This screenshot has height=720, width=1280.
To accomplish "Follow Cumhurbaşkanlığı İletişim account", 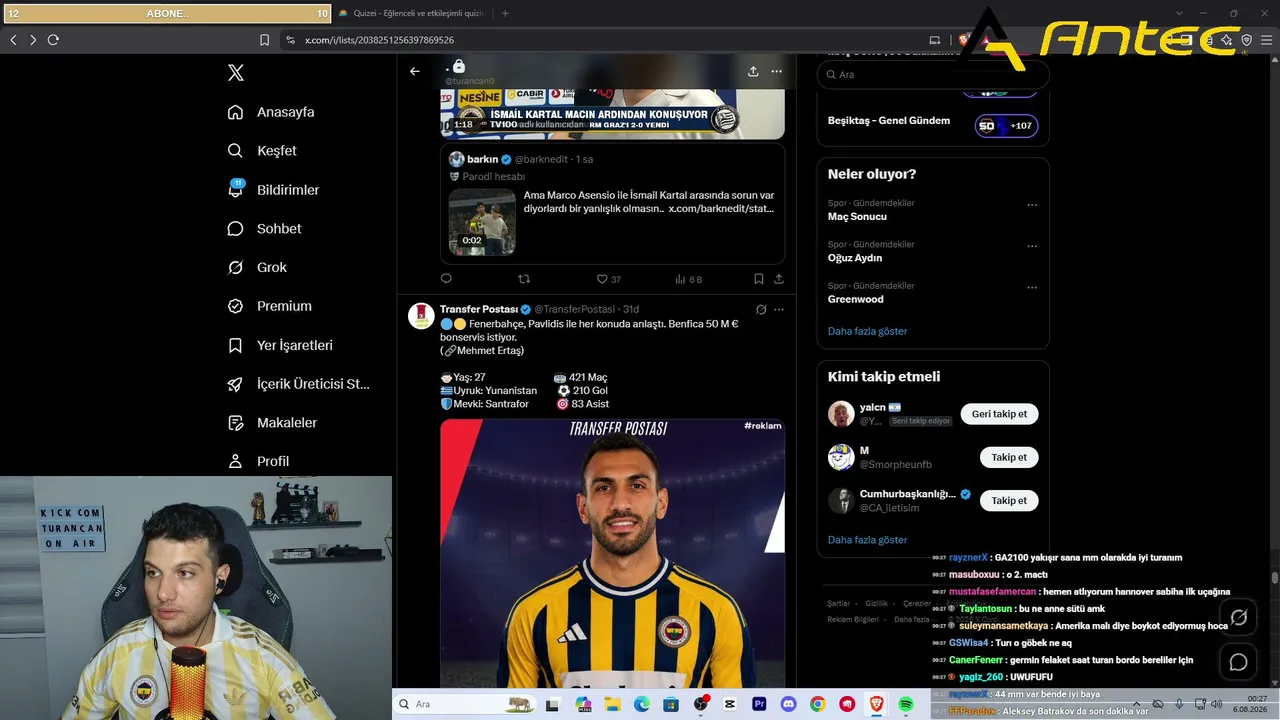I will click(1009, 500).
